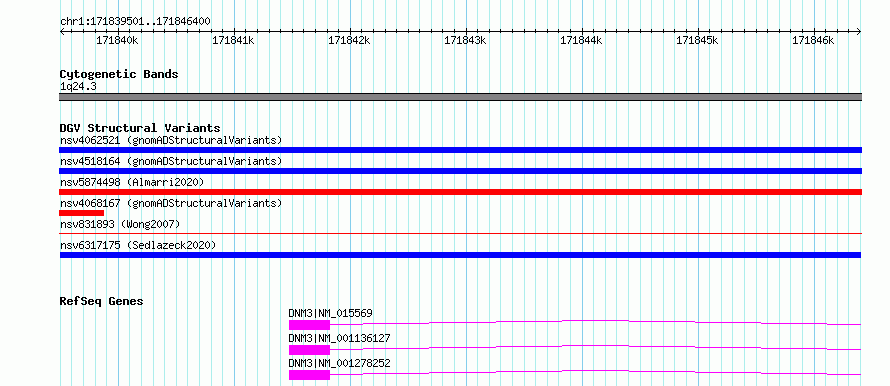890x386 pixels.
Task: Open the nsv831893 (Wong2007) variant label
Action: 120,224
